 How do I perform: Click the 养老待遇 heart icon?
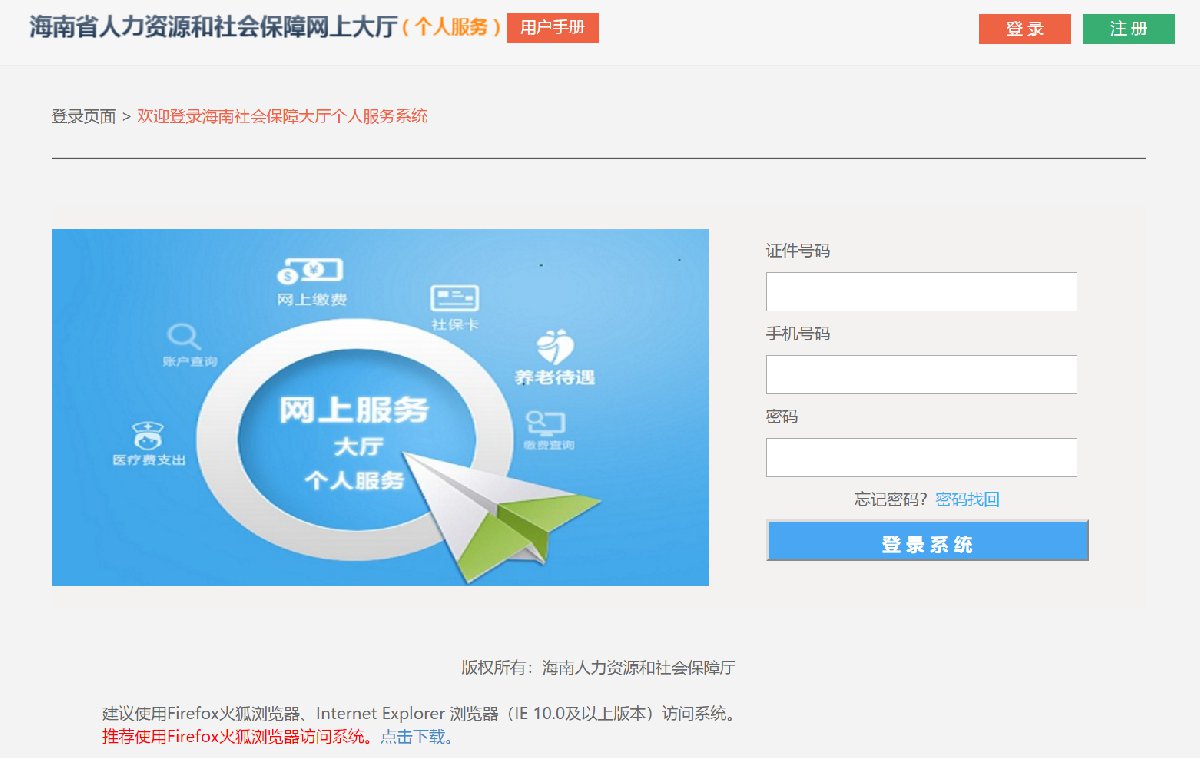555,348
